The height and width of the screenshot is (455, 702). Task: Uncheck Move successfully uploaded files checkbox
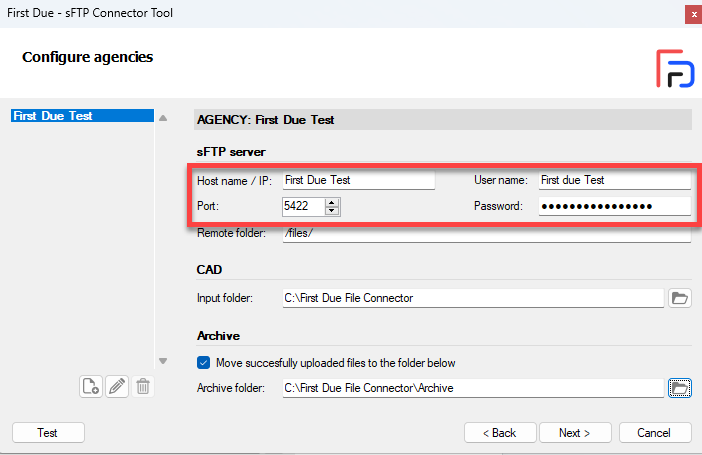203,363
